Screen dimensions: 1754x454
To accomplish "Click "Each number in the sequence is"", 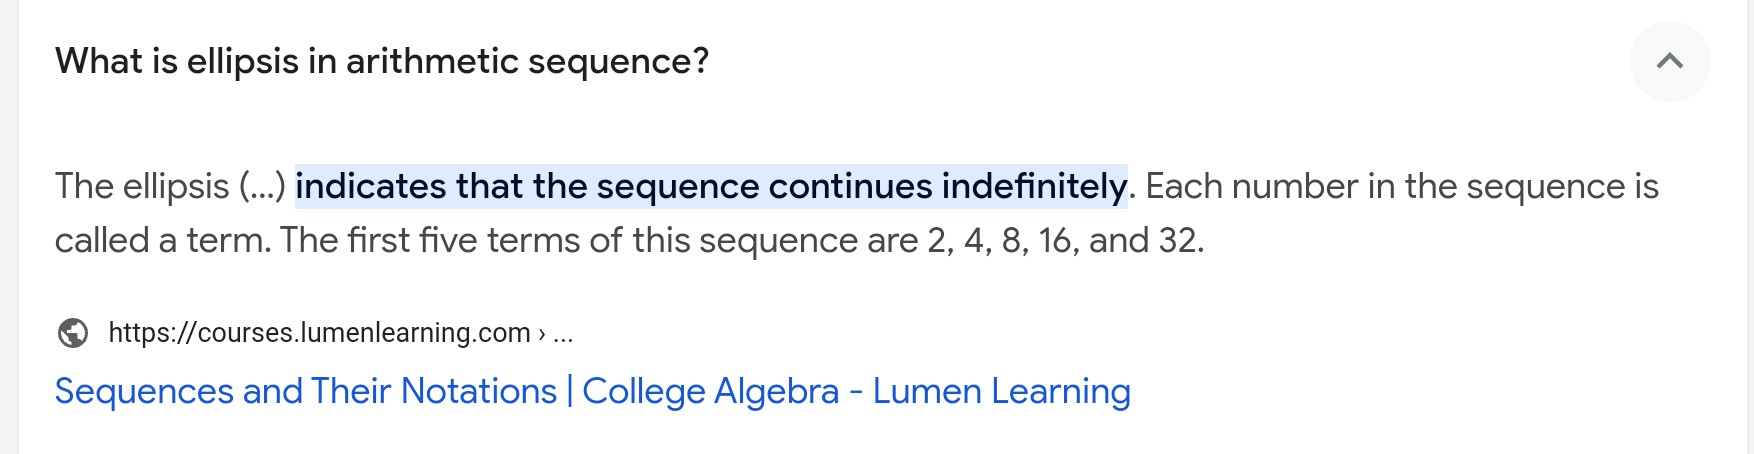I will pyautogui.click(x=1400, y=186).
